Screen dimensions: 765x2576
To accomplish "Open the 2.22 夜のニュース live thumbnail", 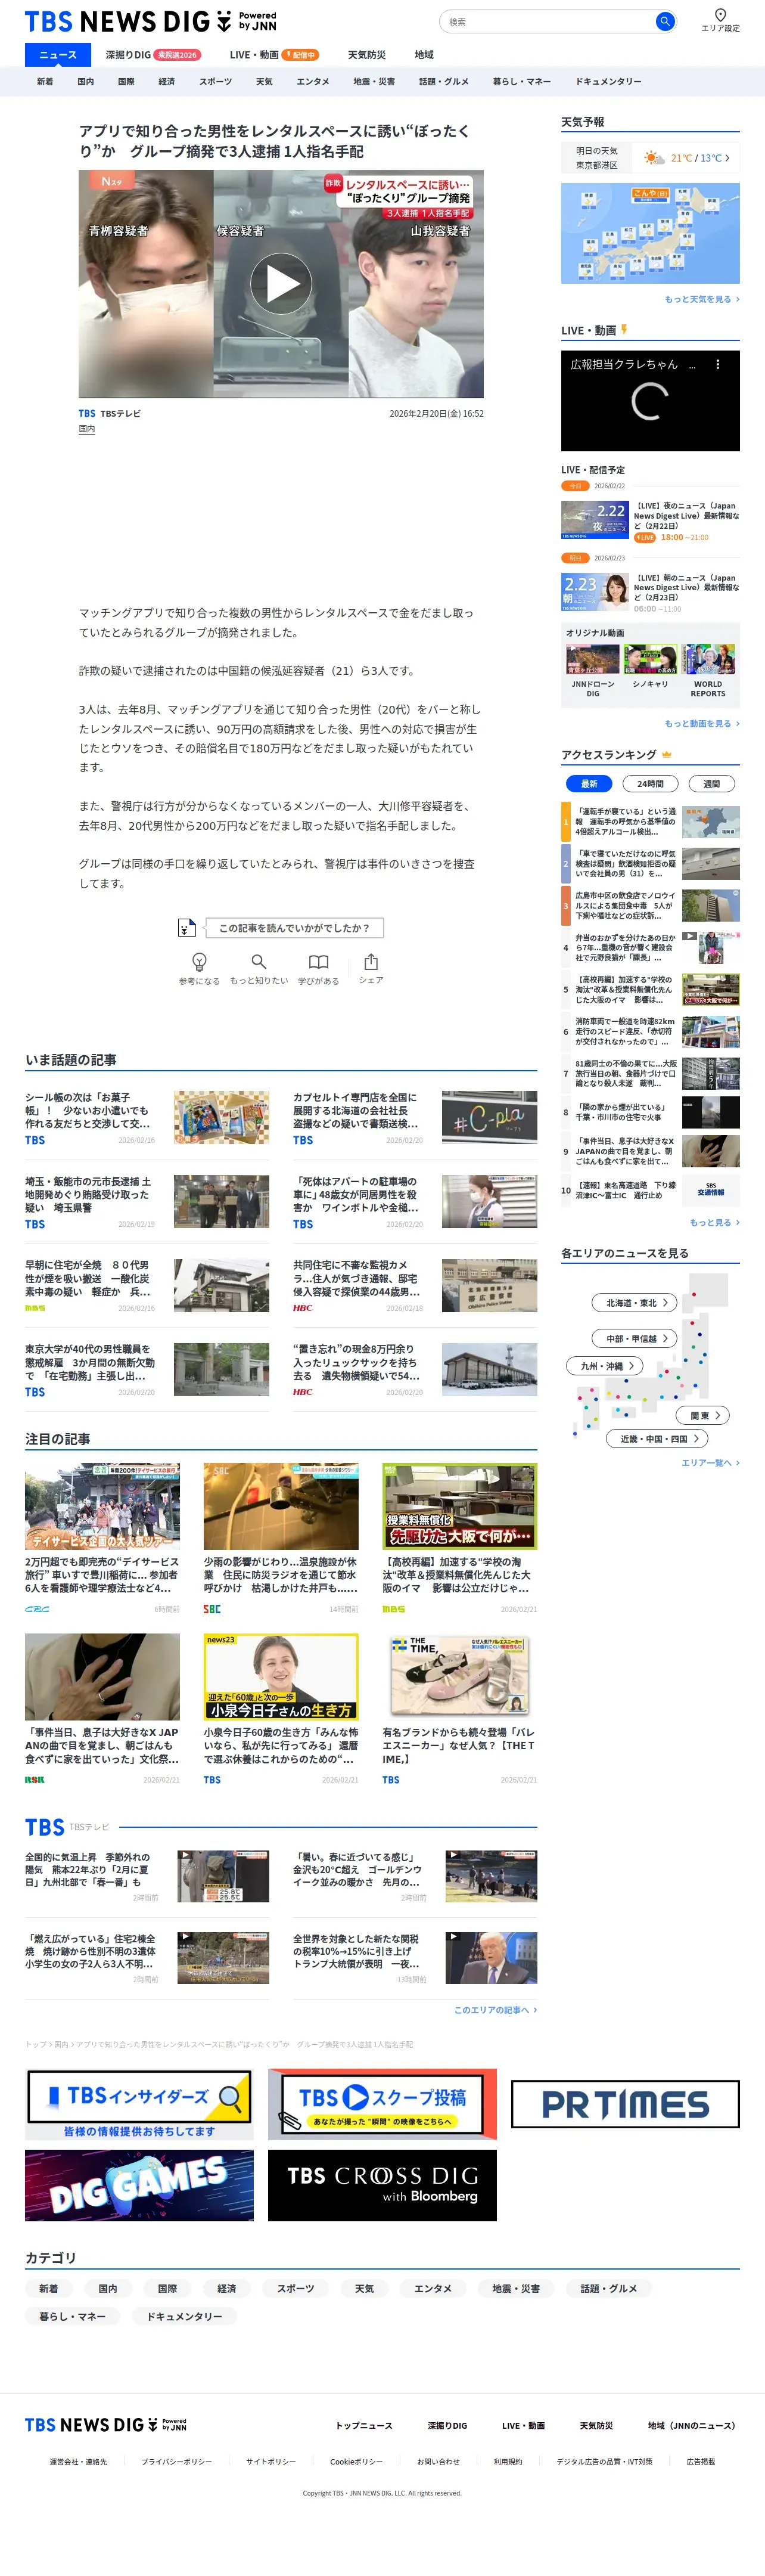I will click(x=595, y=520).
